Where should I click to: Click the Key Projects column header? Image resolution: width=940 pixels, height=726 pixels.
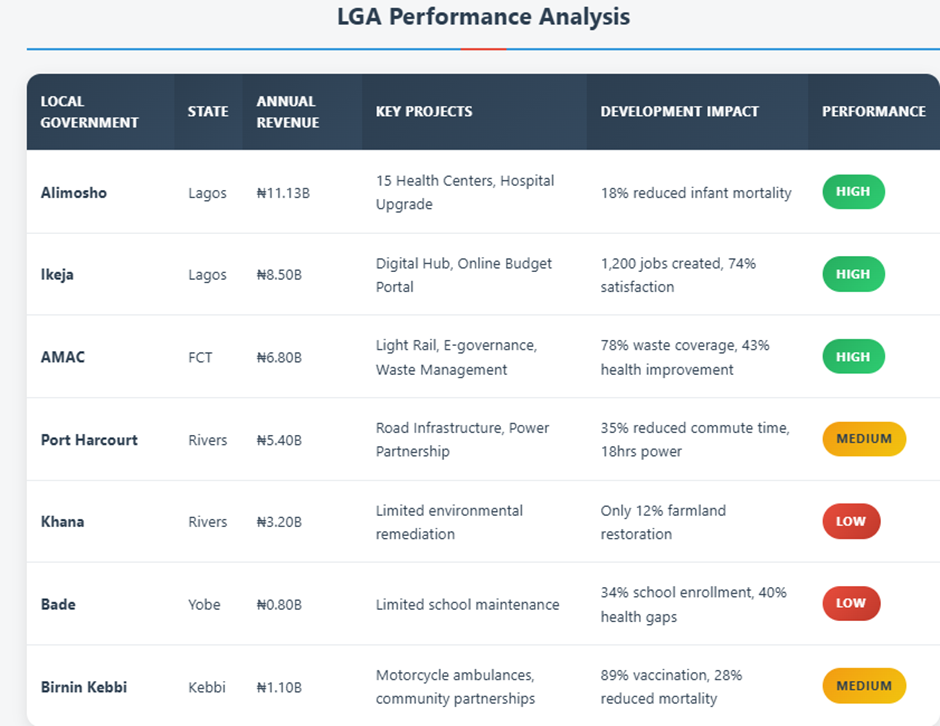[424, 112]
